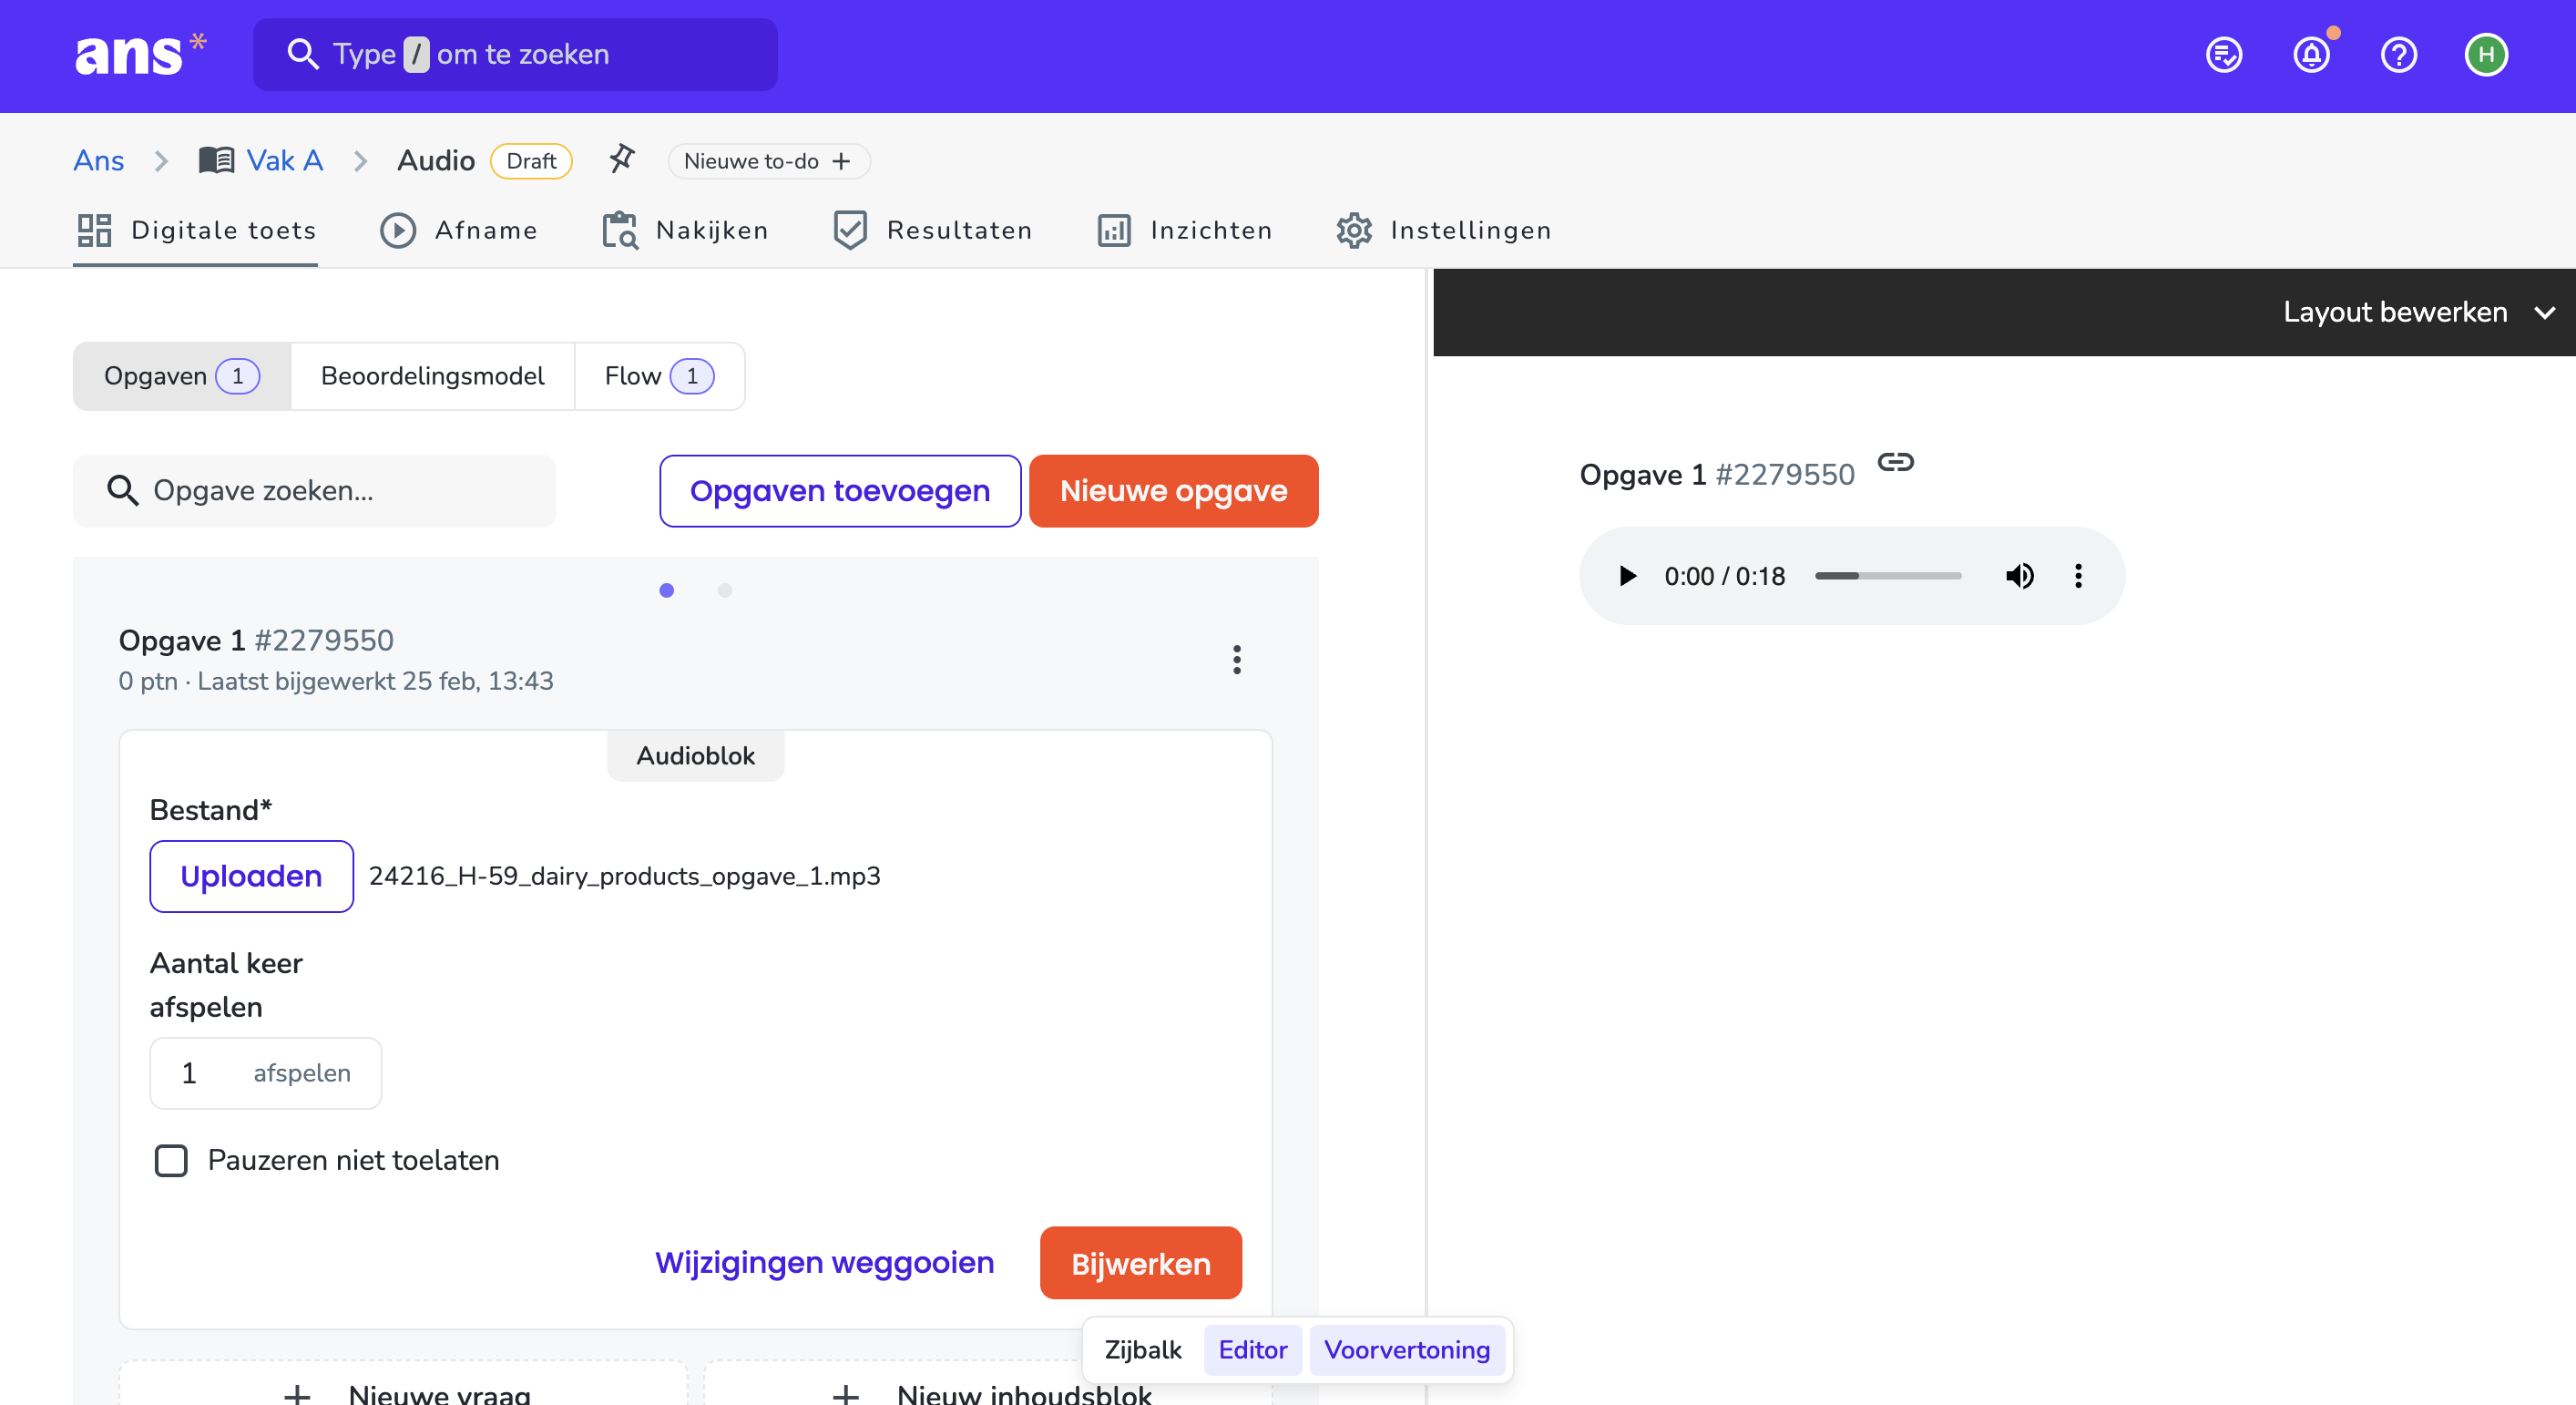Add a Nieuwe to-do item

point(768,161)
